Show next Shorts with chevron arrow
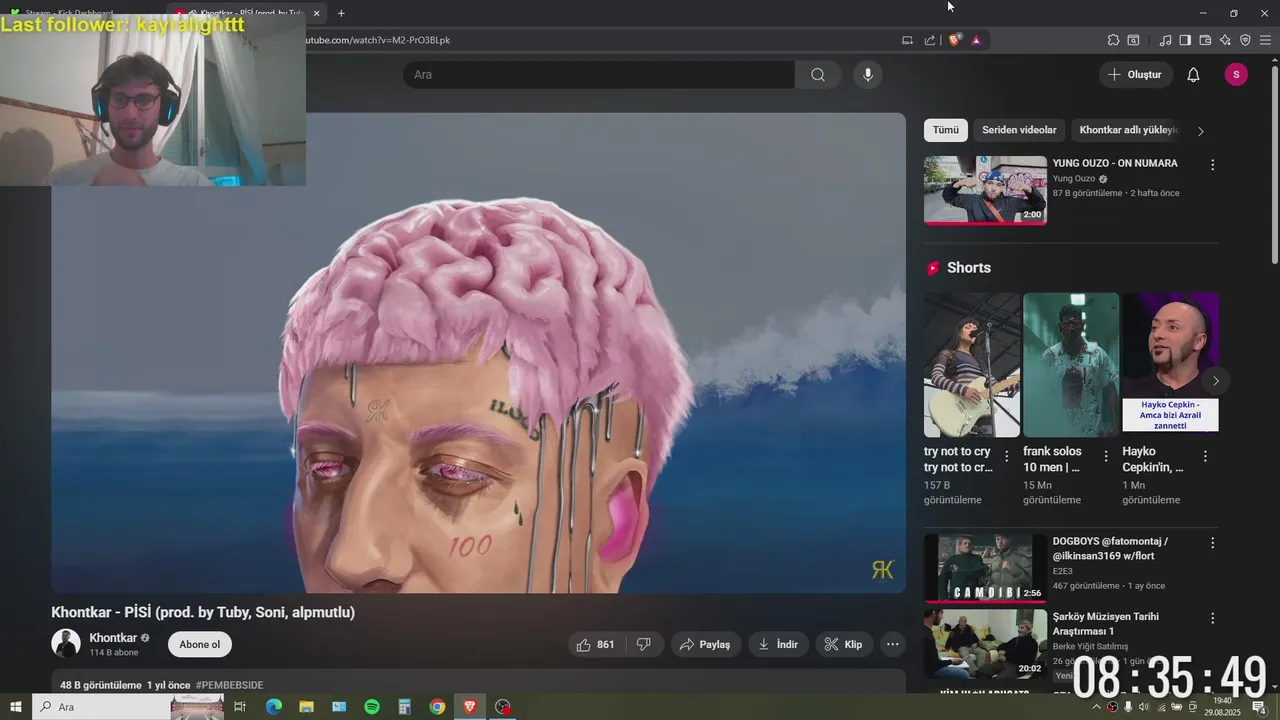 pos(1216,381)
